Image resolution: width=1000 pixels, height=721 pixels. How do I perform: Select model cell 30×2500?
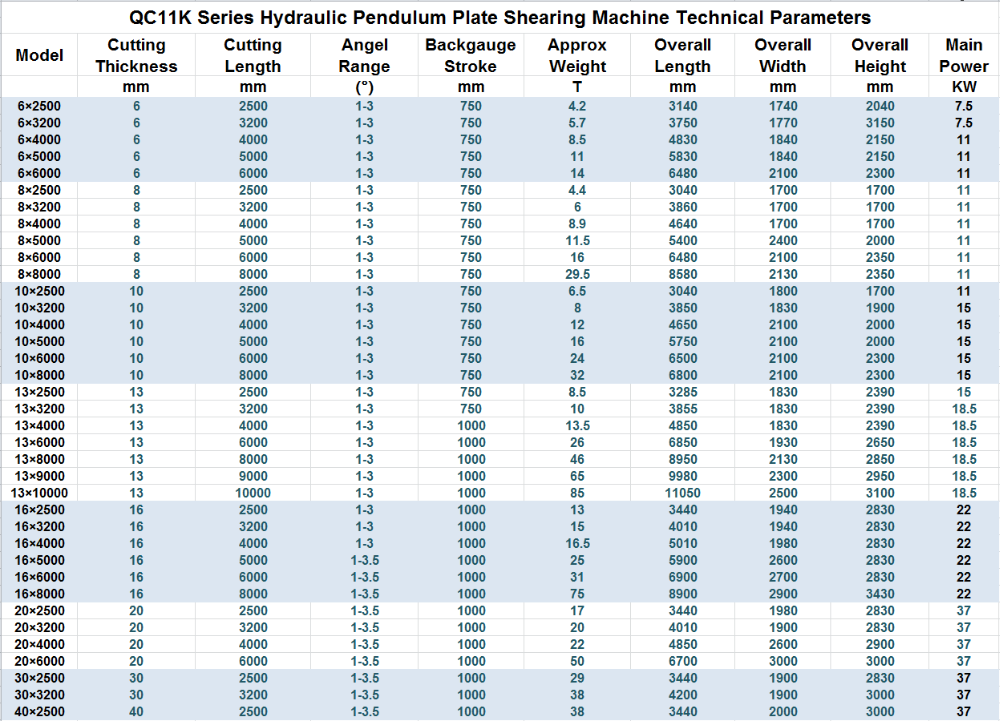39,678
